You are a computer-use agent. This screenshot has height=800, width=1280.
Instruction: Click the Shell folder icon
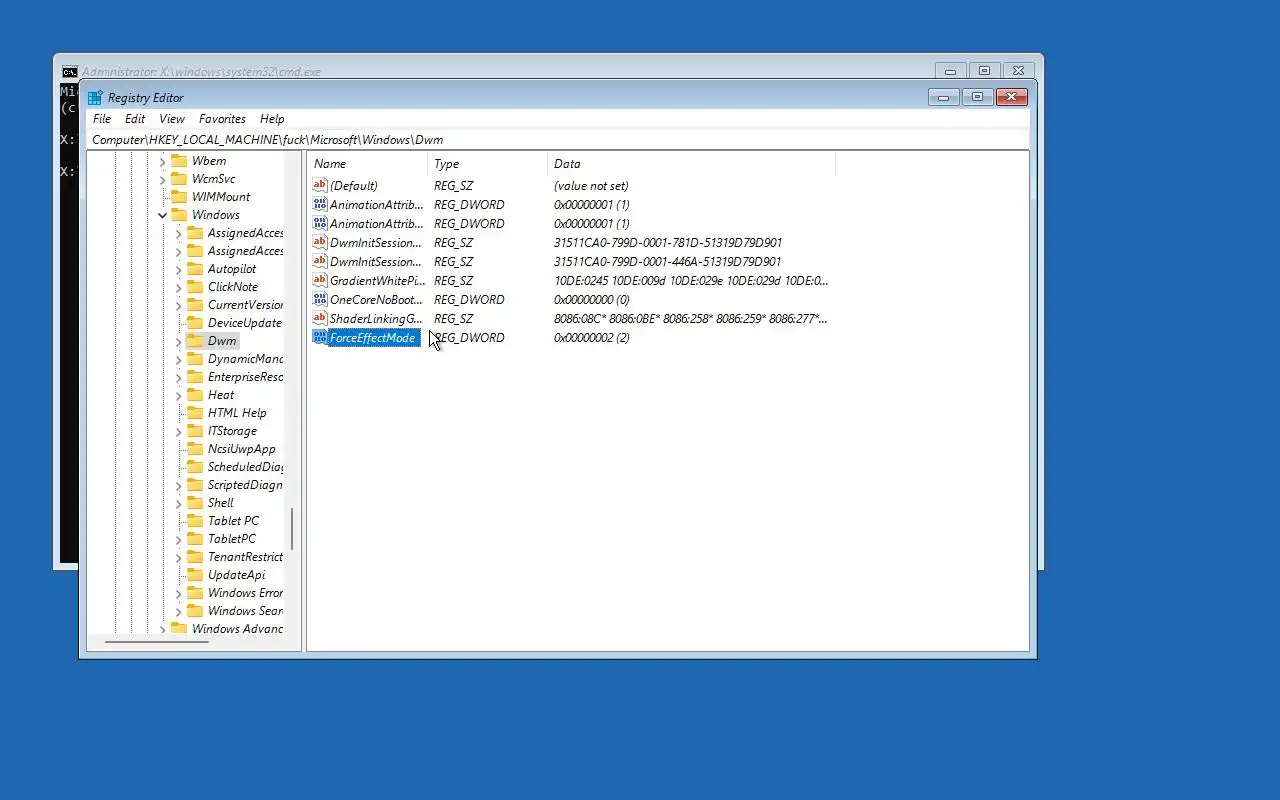[195, 503]
